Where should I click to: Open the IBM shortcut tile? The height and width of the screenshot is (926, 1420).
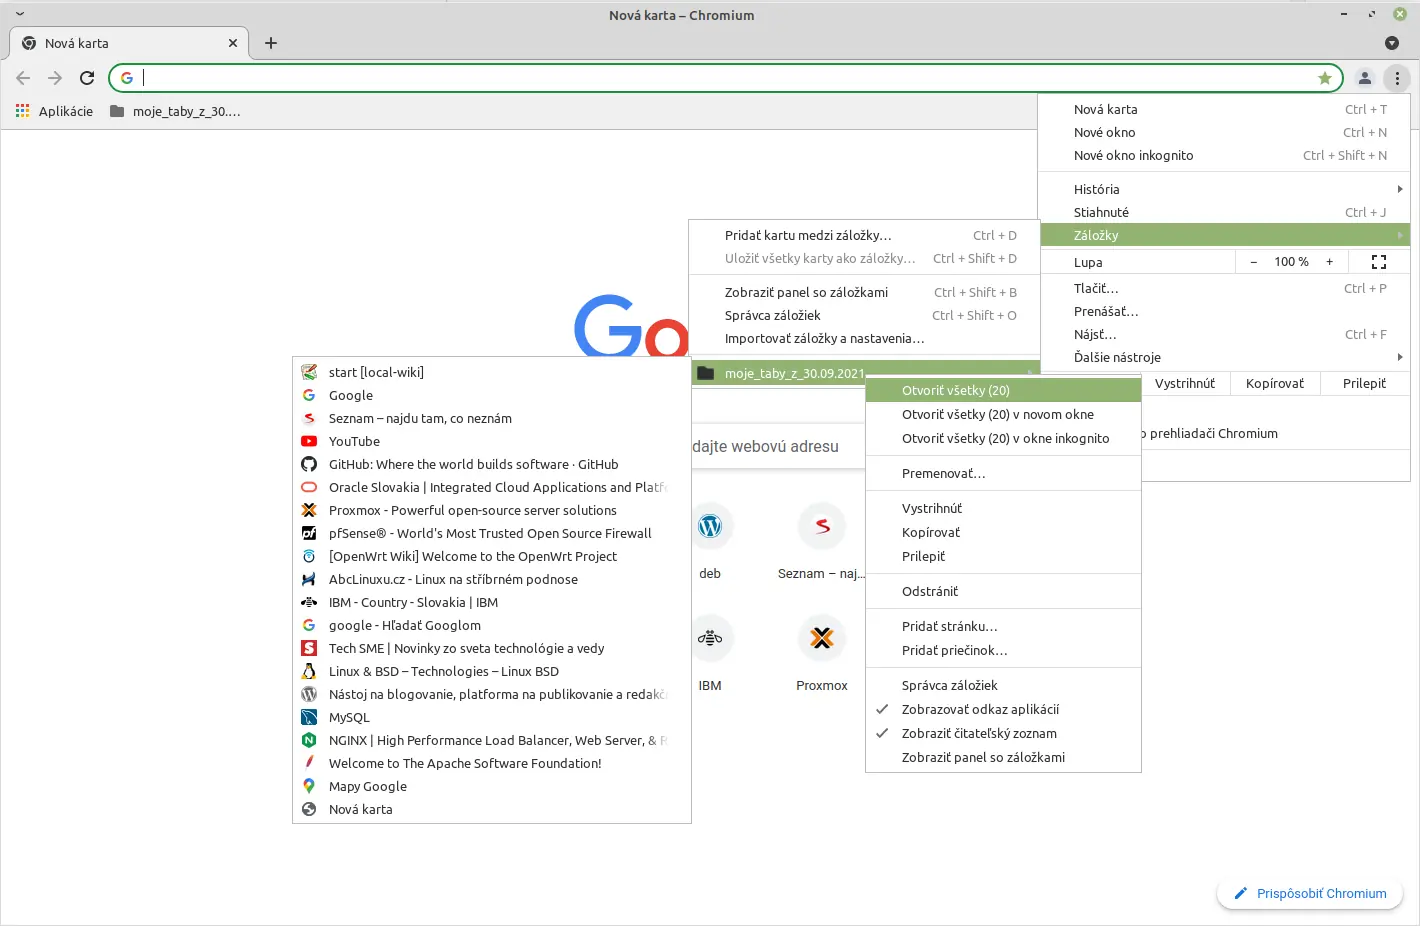(x=710, y=653)
